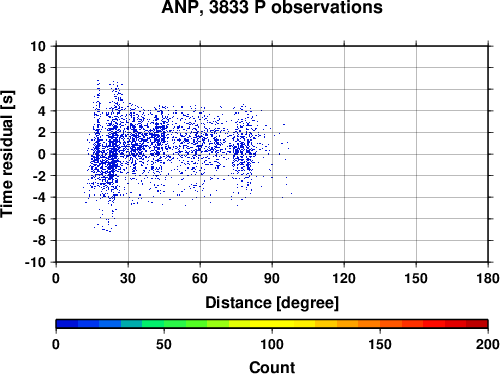This screenshot has height=374, width=500.
Task: Select the 'Time residual [s]' axis label
Action: pyautogui.click(x=8, y=154)
